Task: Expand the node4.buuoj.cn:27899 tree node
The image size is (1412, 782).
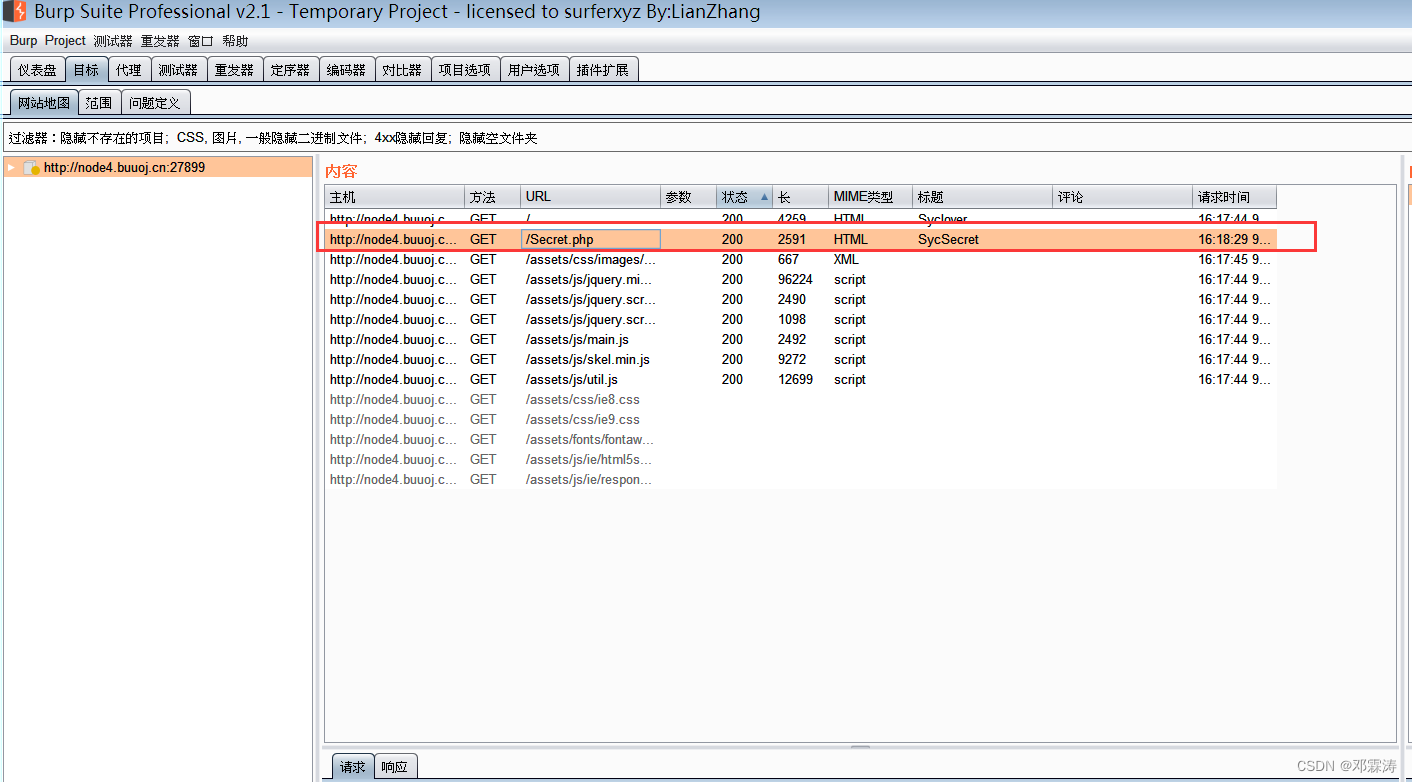Action: point(10,167)
